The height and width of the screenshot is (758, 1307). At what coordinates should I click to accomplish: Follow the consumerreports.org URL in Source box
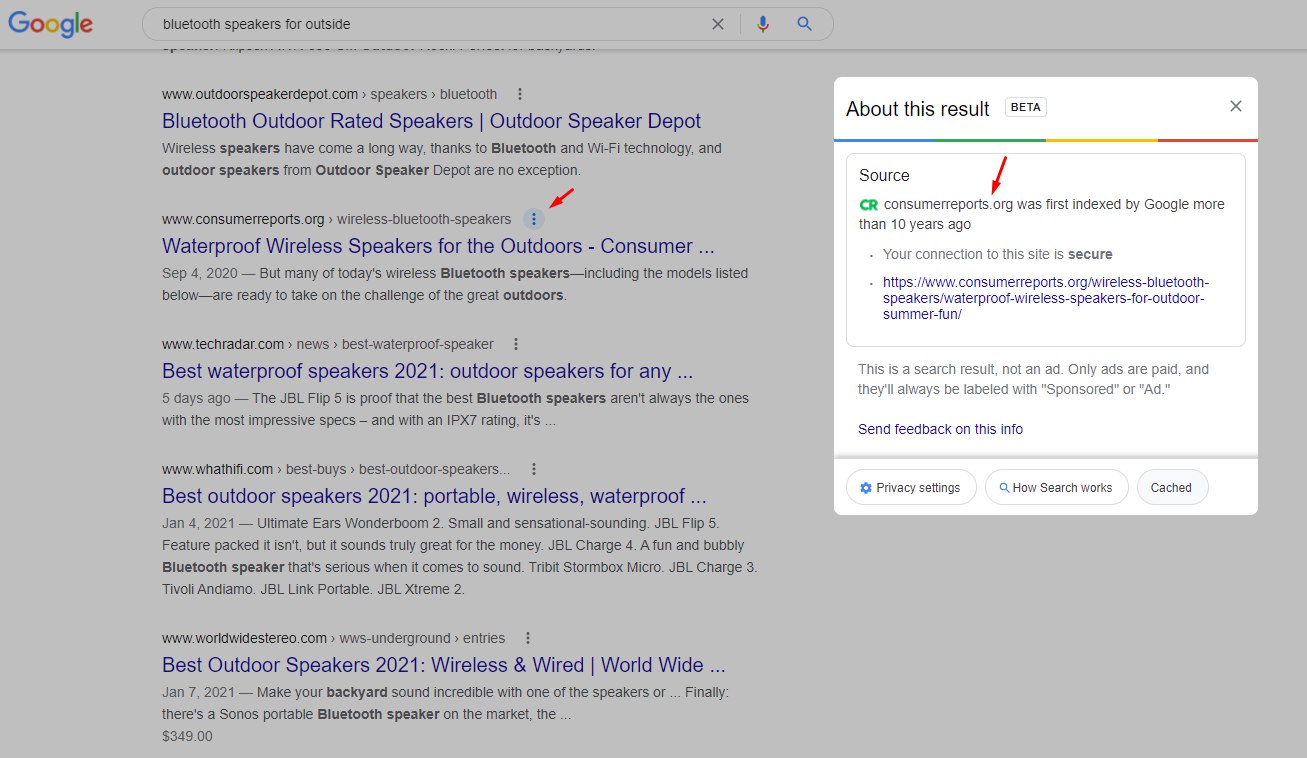coord(1046,298)
